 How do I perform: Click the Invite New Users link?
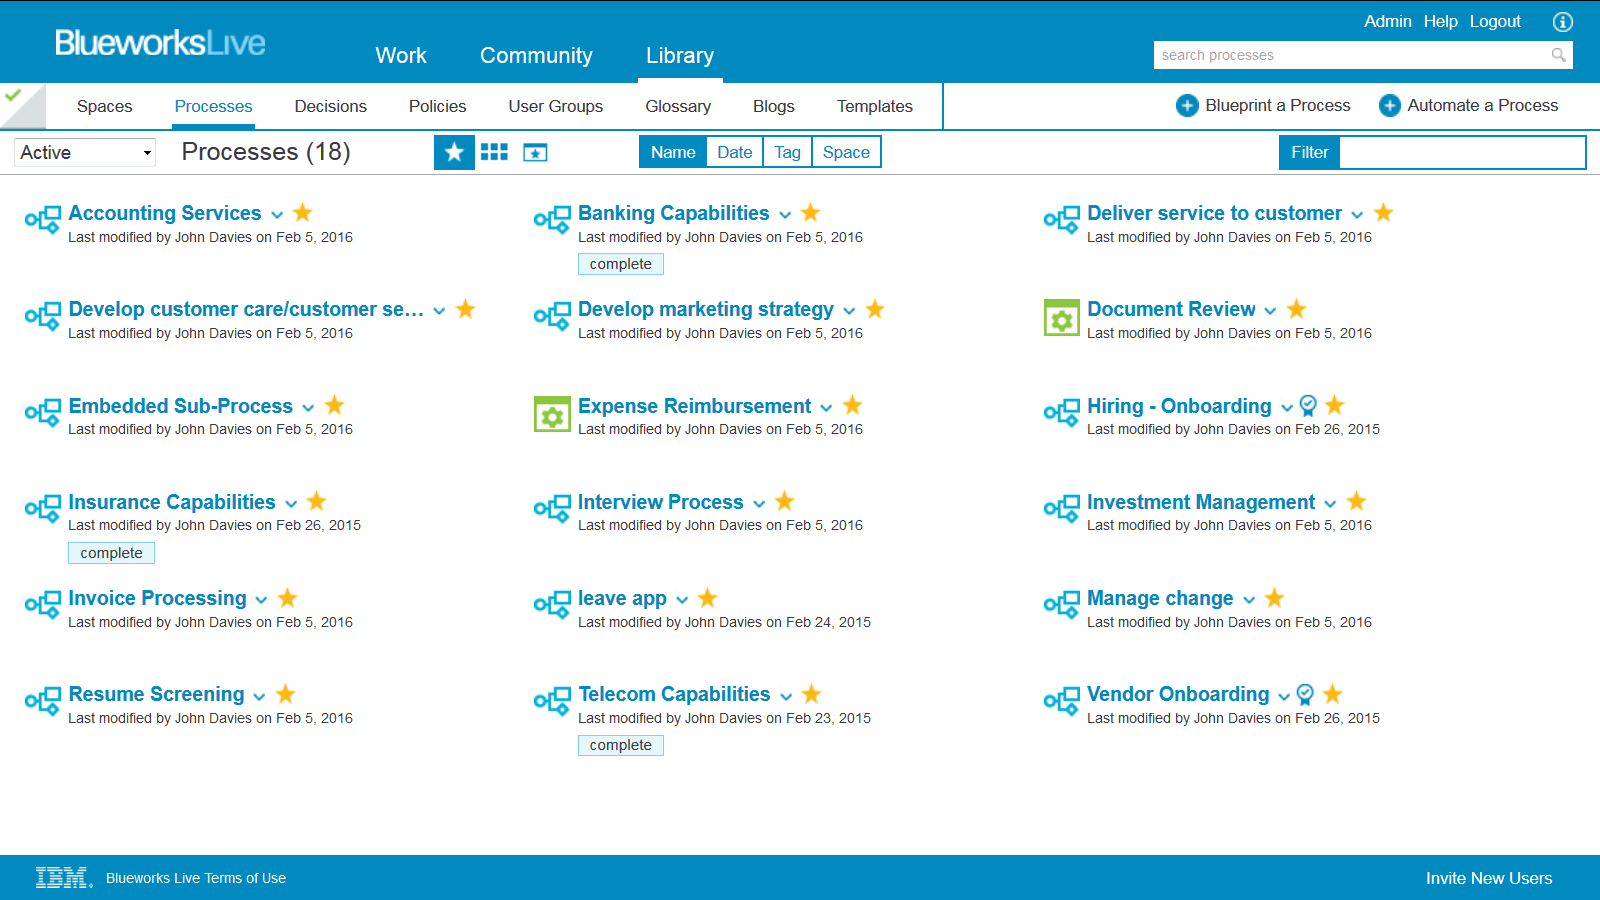[1489, 878]
